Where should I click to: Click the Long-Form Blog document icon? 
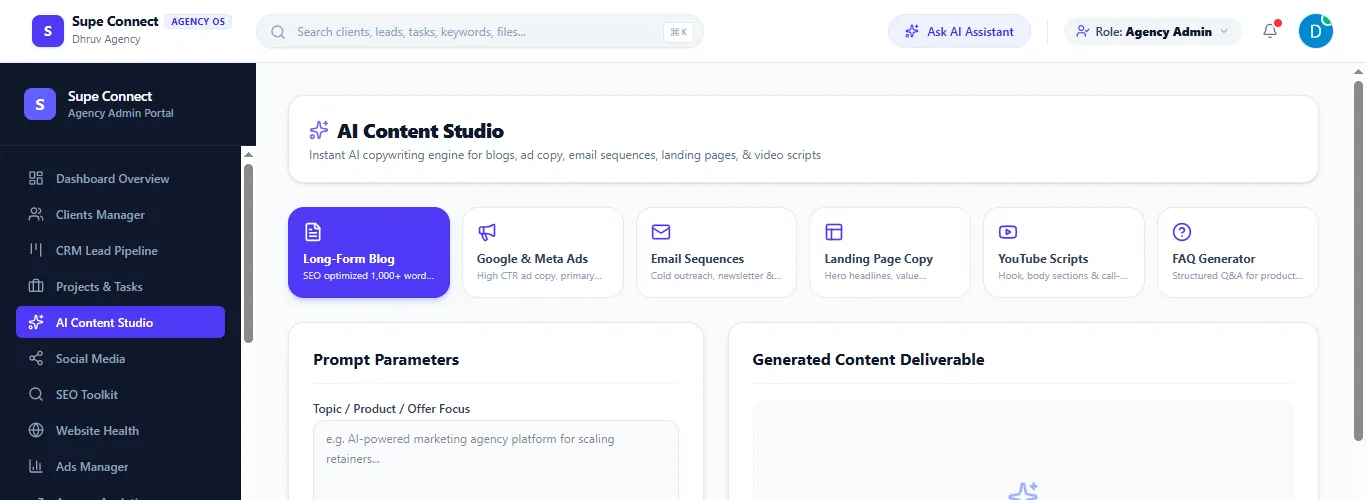(x=313, y=232)
